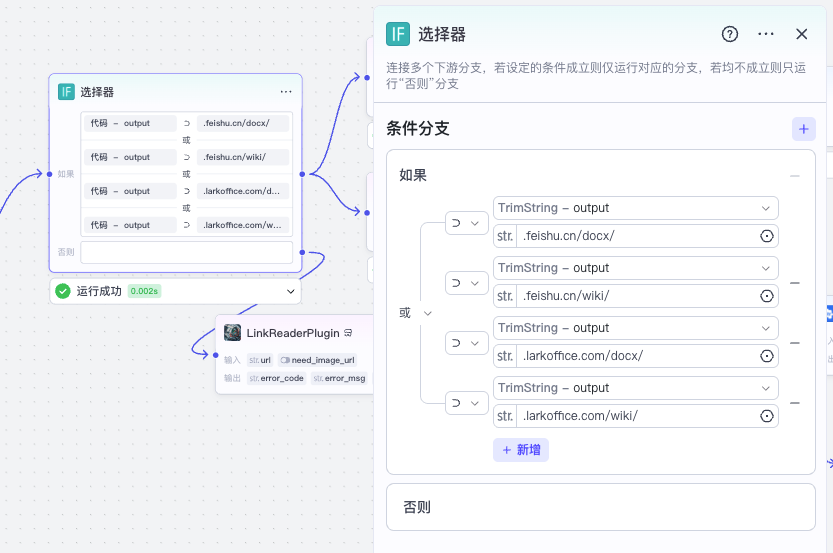The height and width of the screenshot is (553, 833).
Task: Open the 选择器 panel more options menu
Action: click(766, 34)
